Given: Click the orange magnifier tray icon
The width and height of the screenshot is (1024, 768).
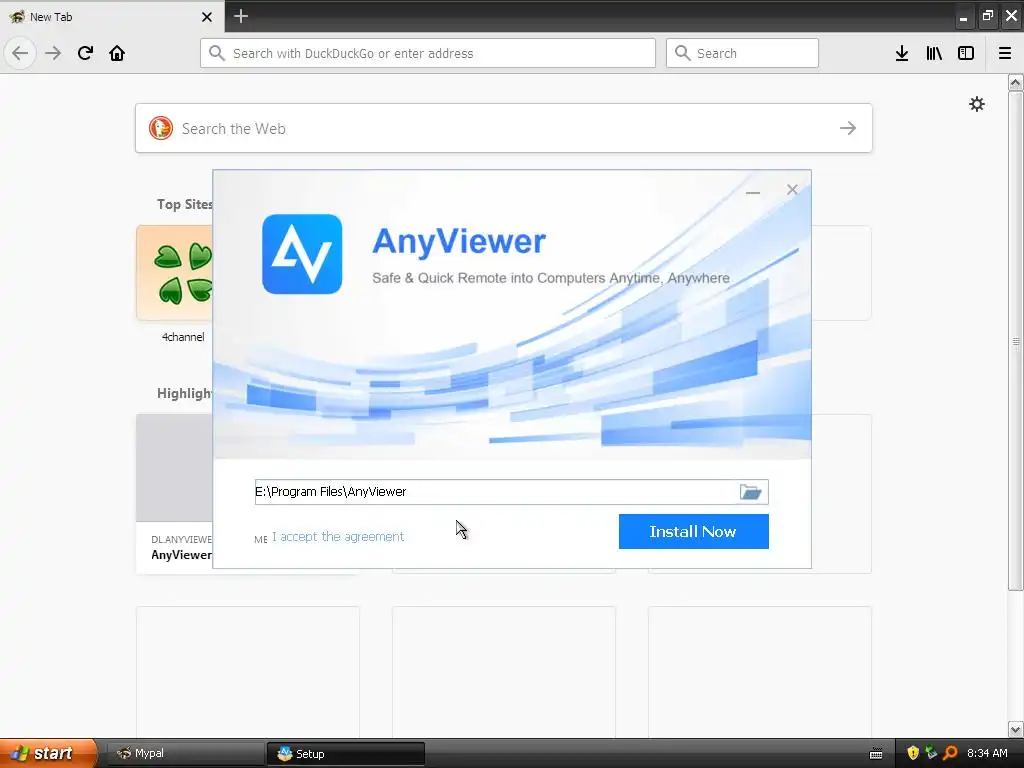Looking at the screenshot, I should coord(950,753).
